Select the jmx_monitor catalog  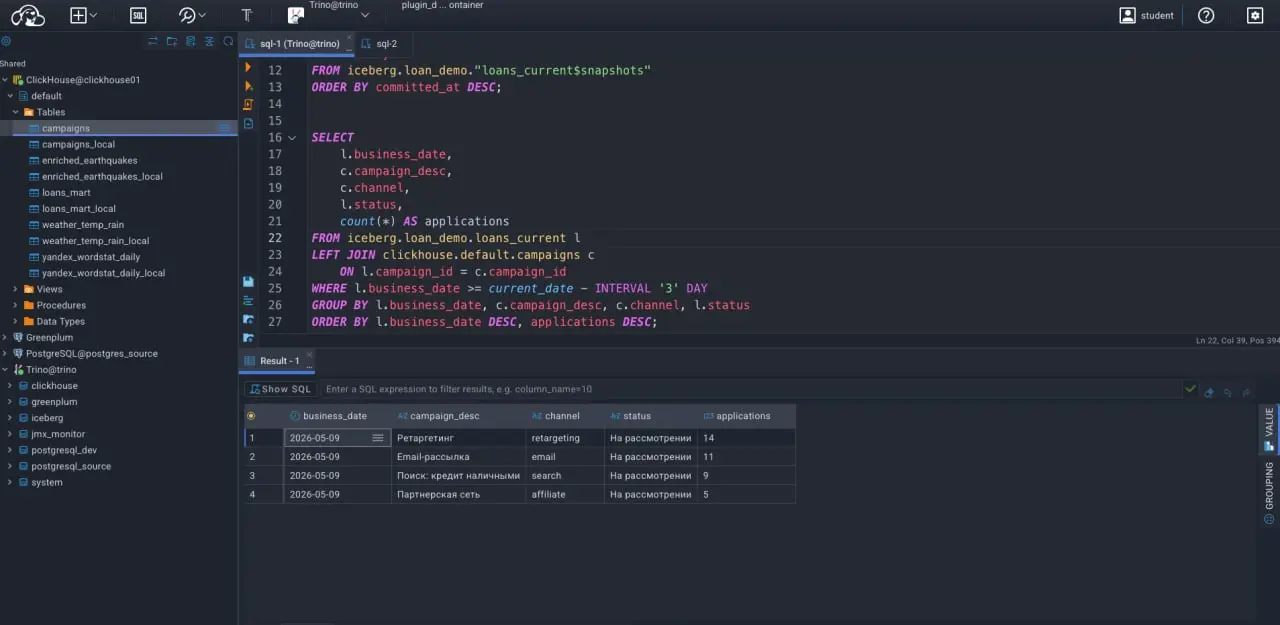[x=58, y=434]
